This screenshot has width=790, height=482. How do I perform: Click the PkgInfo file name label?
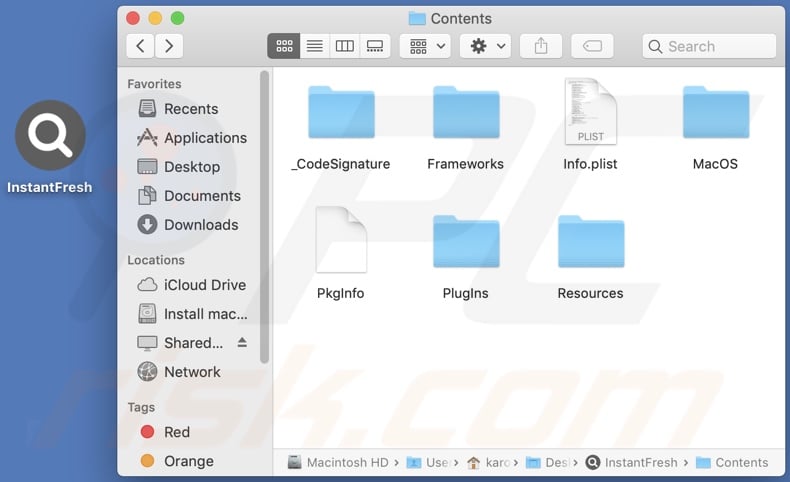(x=341, y=293)
